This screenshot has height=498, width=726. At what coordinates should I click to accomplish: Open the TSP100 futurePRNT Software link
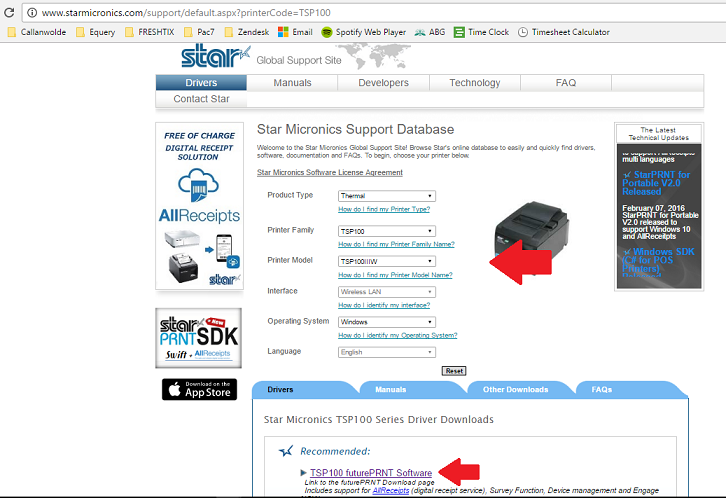pos(371,473)
